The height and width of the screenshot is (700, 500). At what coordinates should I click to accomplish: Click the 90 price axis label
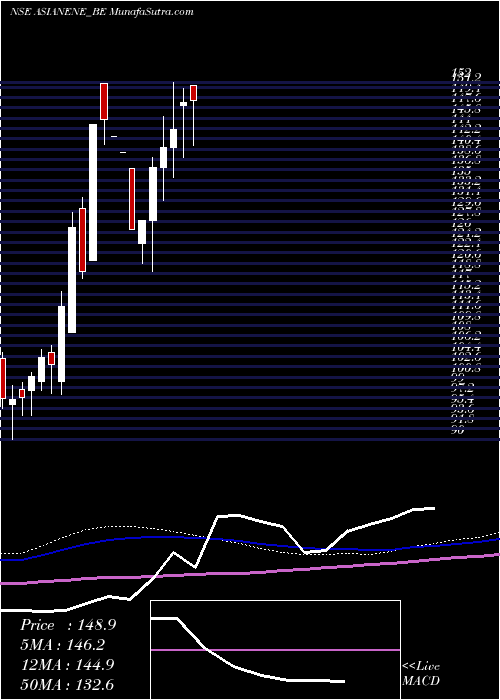tap(458, 431)
